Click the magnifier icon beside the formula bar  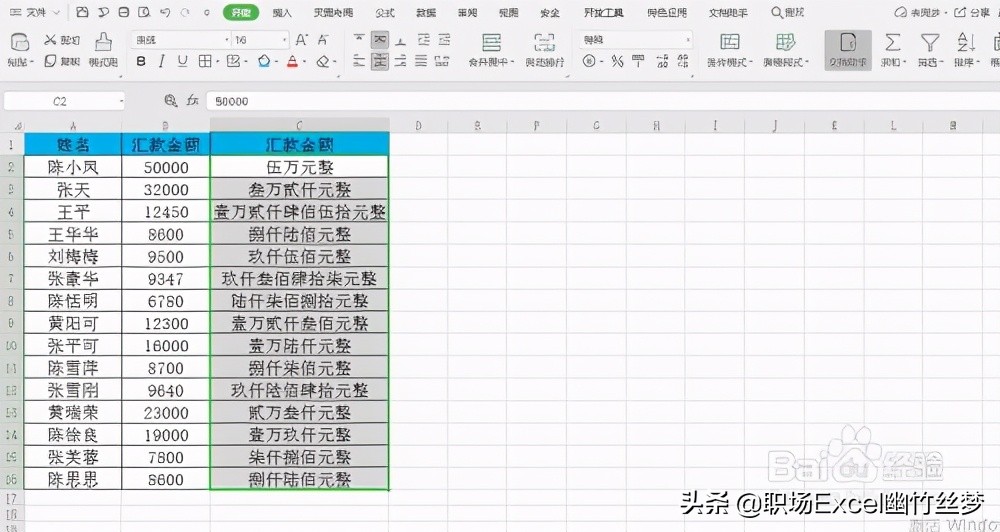(170, 101)
